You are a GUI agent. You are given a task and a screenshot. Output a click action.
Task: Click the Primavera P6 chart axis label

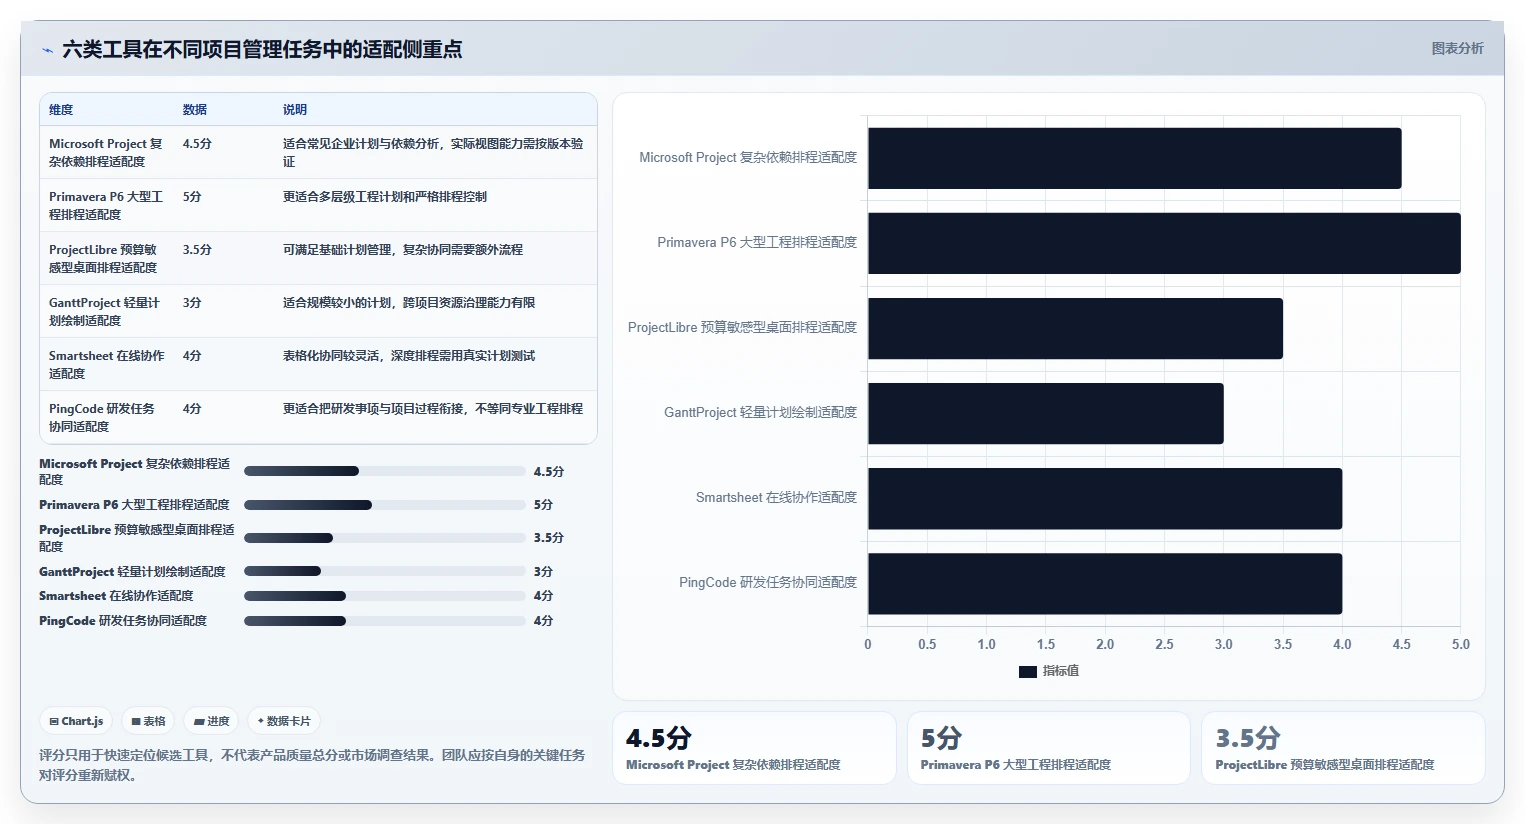point(757,243)
